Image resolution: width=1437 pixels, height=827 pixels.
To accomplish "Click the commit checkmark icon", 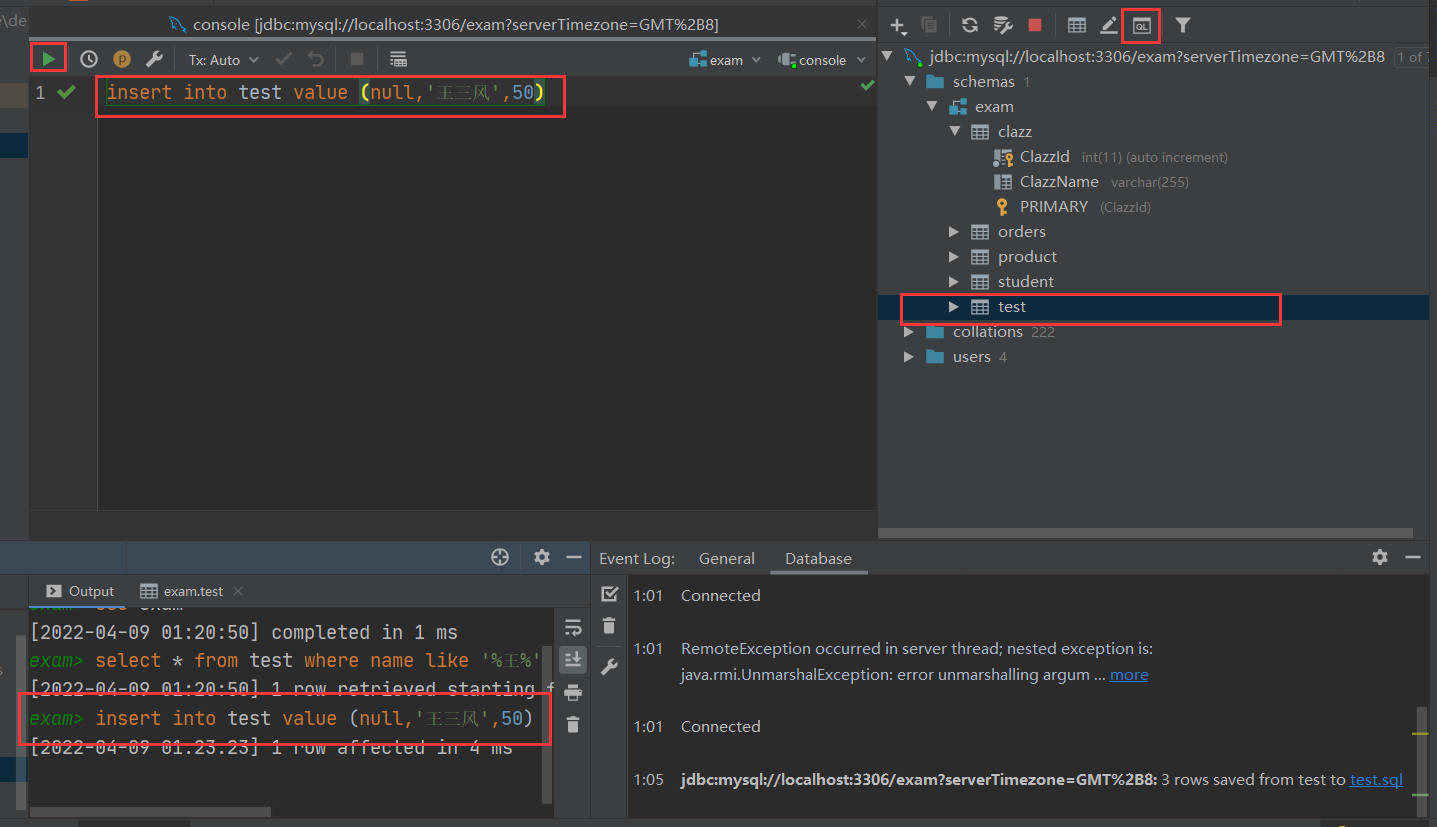I will [284, 60].
